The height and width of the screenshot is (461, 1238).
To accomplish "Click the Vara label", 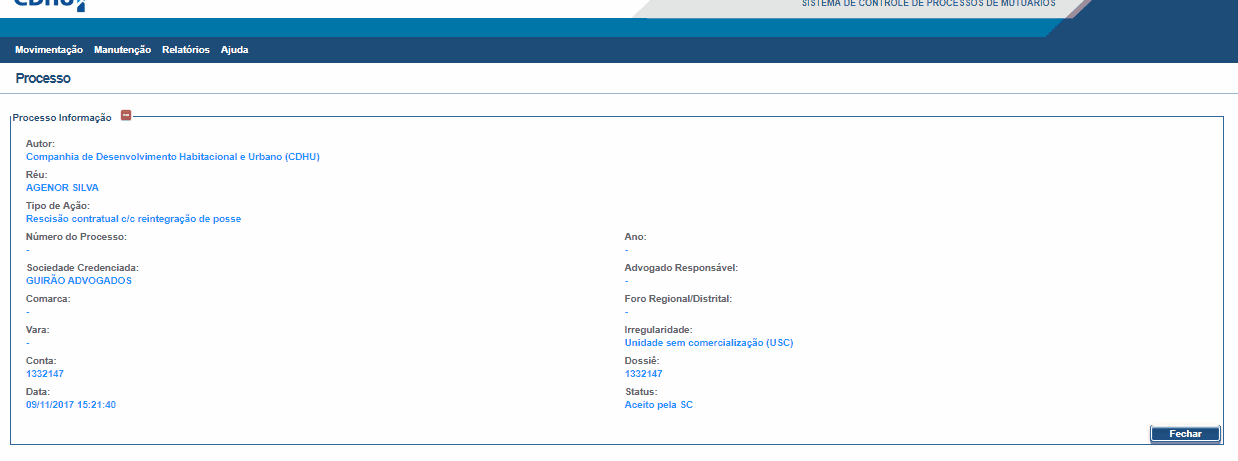I will point(38,330).
